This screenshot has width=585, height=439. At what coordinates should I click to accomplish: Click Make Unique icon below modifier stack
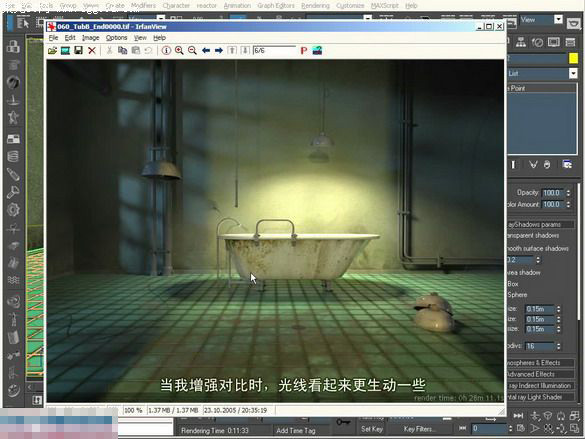tap(533, 164)
